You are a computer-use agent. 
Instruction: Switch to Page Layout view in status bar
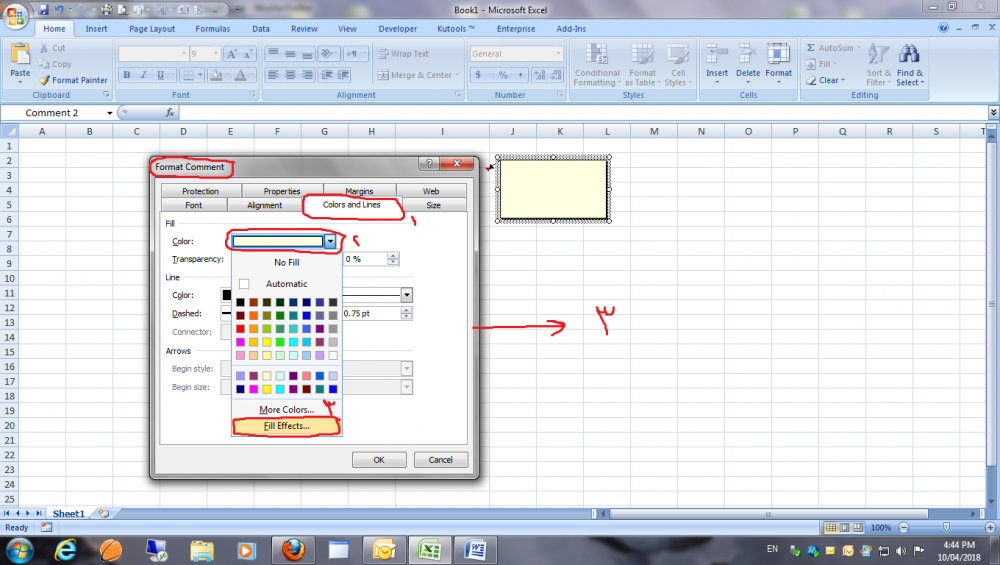point(844,527)
